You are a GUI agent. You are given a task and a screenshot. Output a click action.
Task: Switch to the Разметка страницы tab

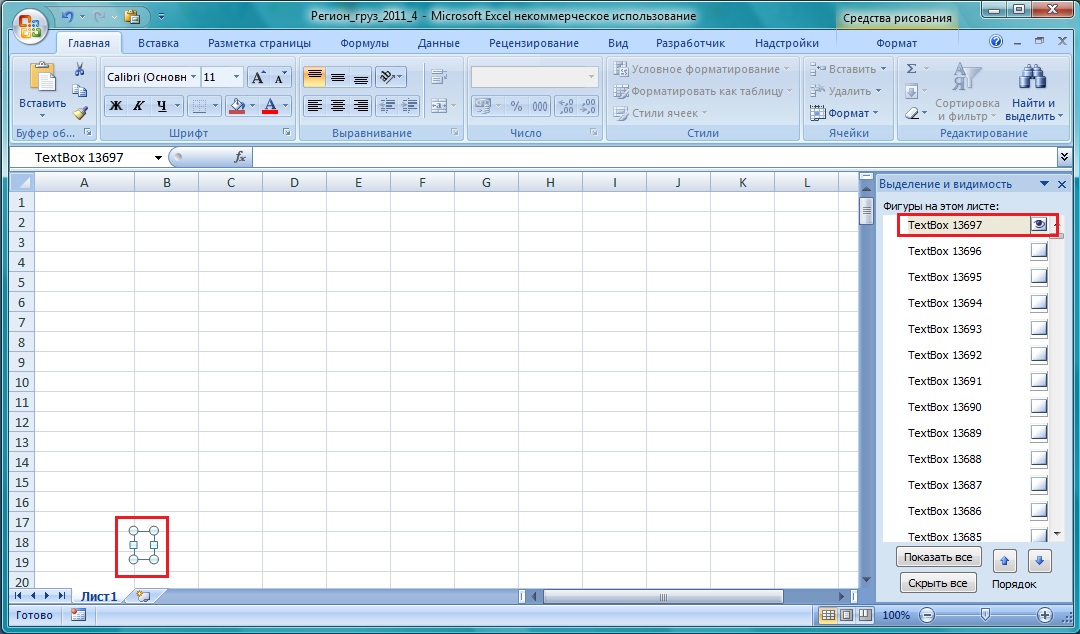[259, 43]
